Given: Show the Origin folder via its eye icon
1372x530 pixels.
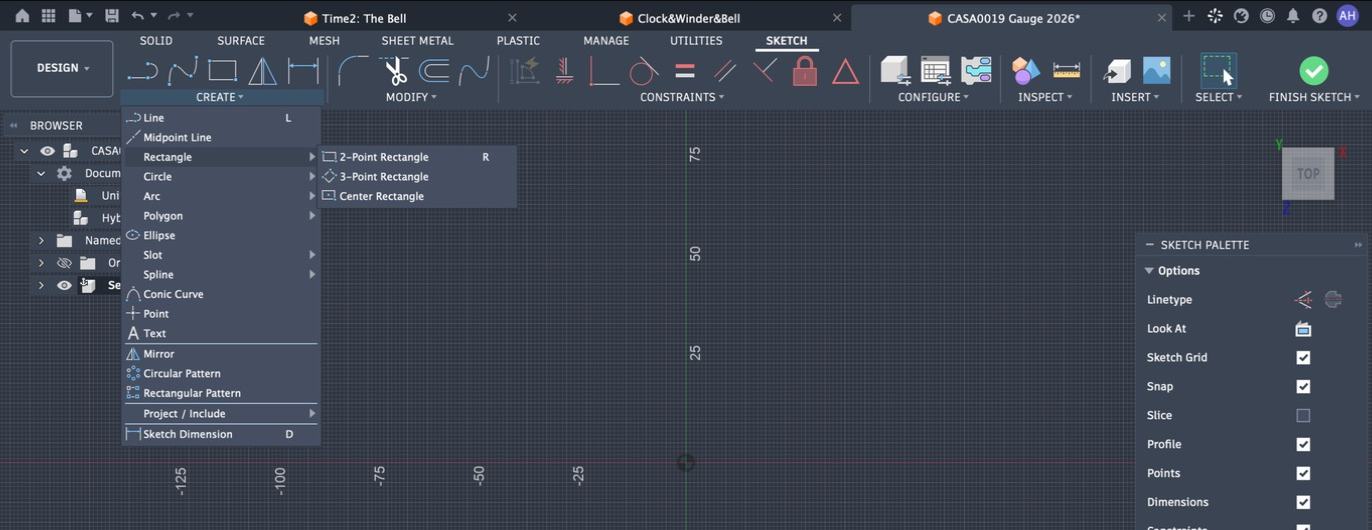Looking at the screenshot, I should (65, 263).
